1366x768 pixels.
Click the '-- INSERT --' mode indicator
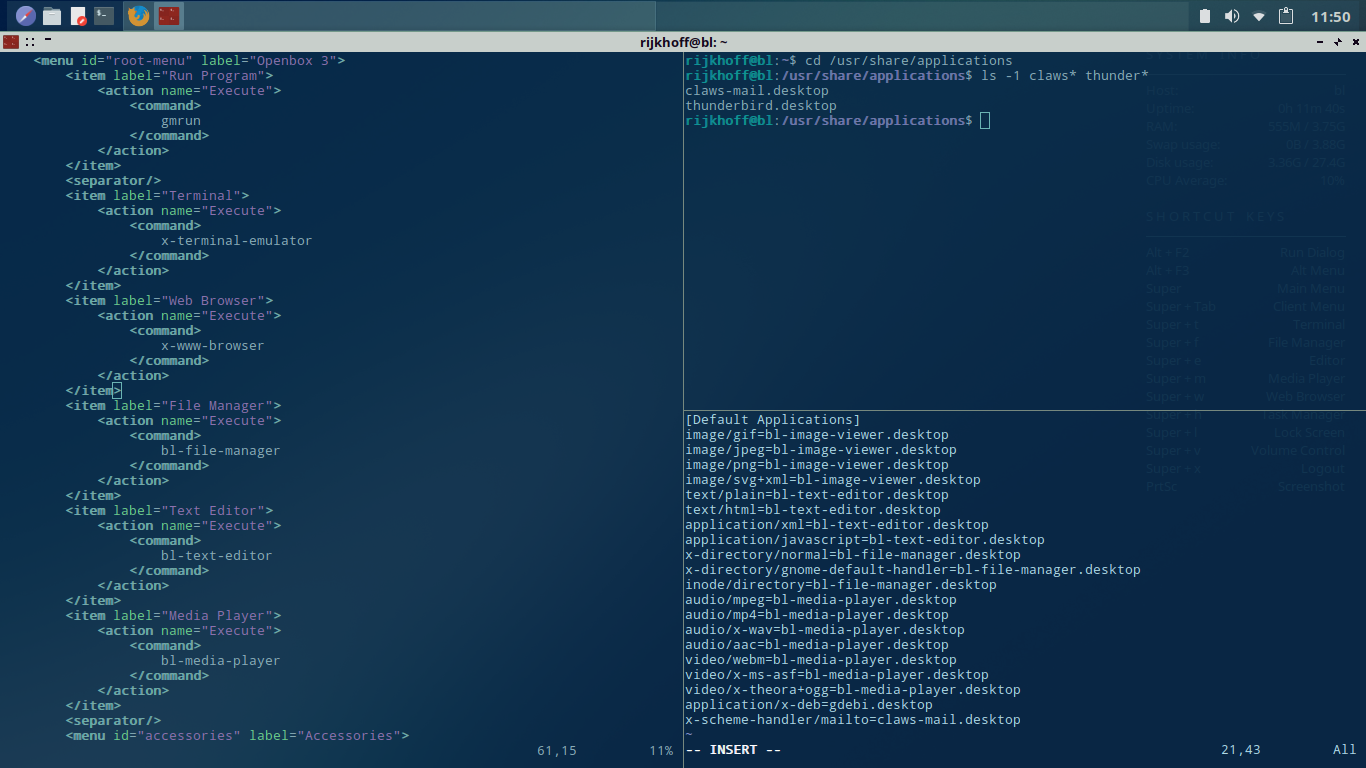pyautogui.click(x=733, y=750)
